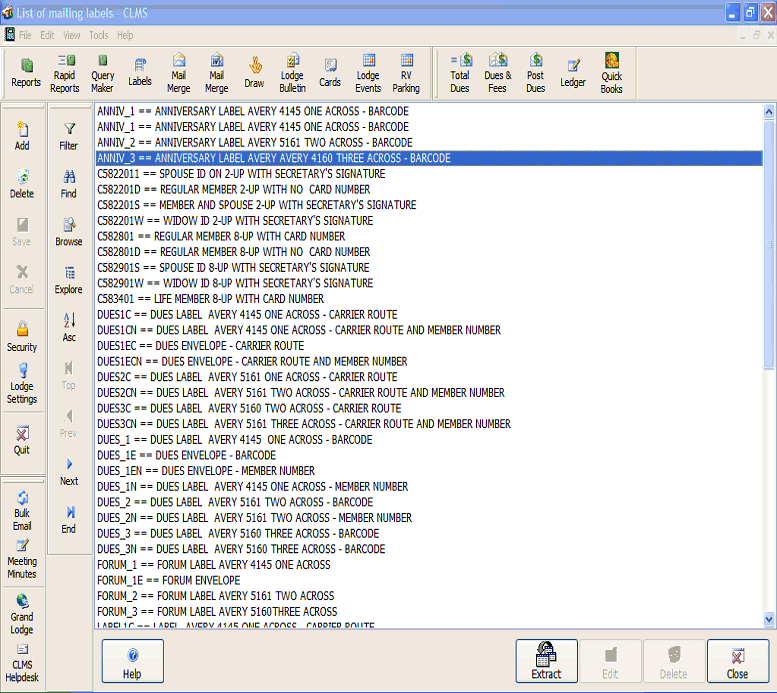777x693 pixels.
Task: Select the FORUM_1E forum envelope entry
Action: coord(169,580)
